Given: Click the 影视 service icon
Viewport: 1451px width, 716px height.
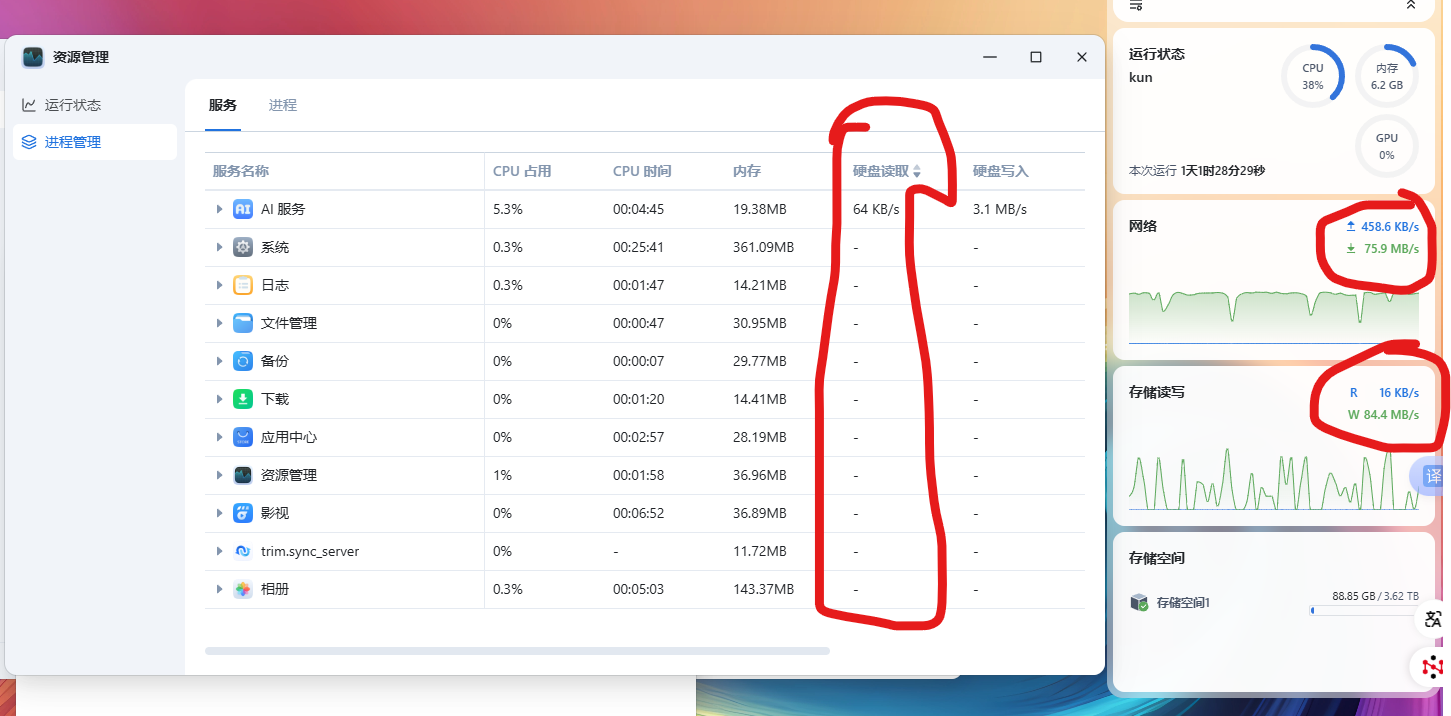Looking at the screenshot, I should (x=243, y=513).
